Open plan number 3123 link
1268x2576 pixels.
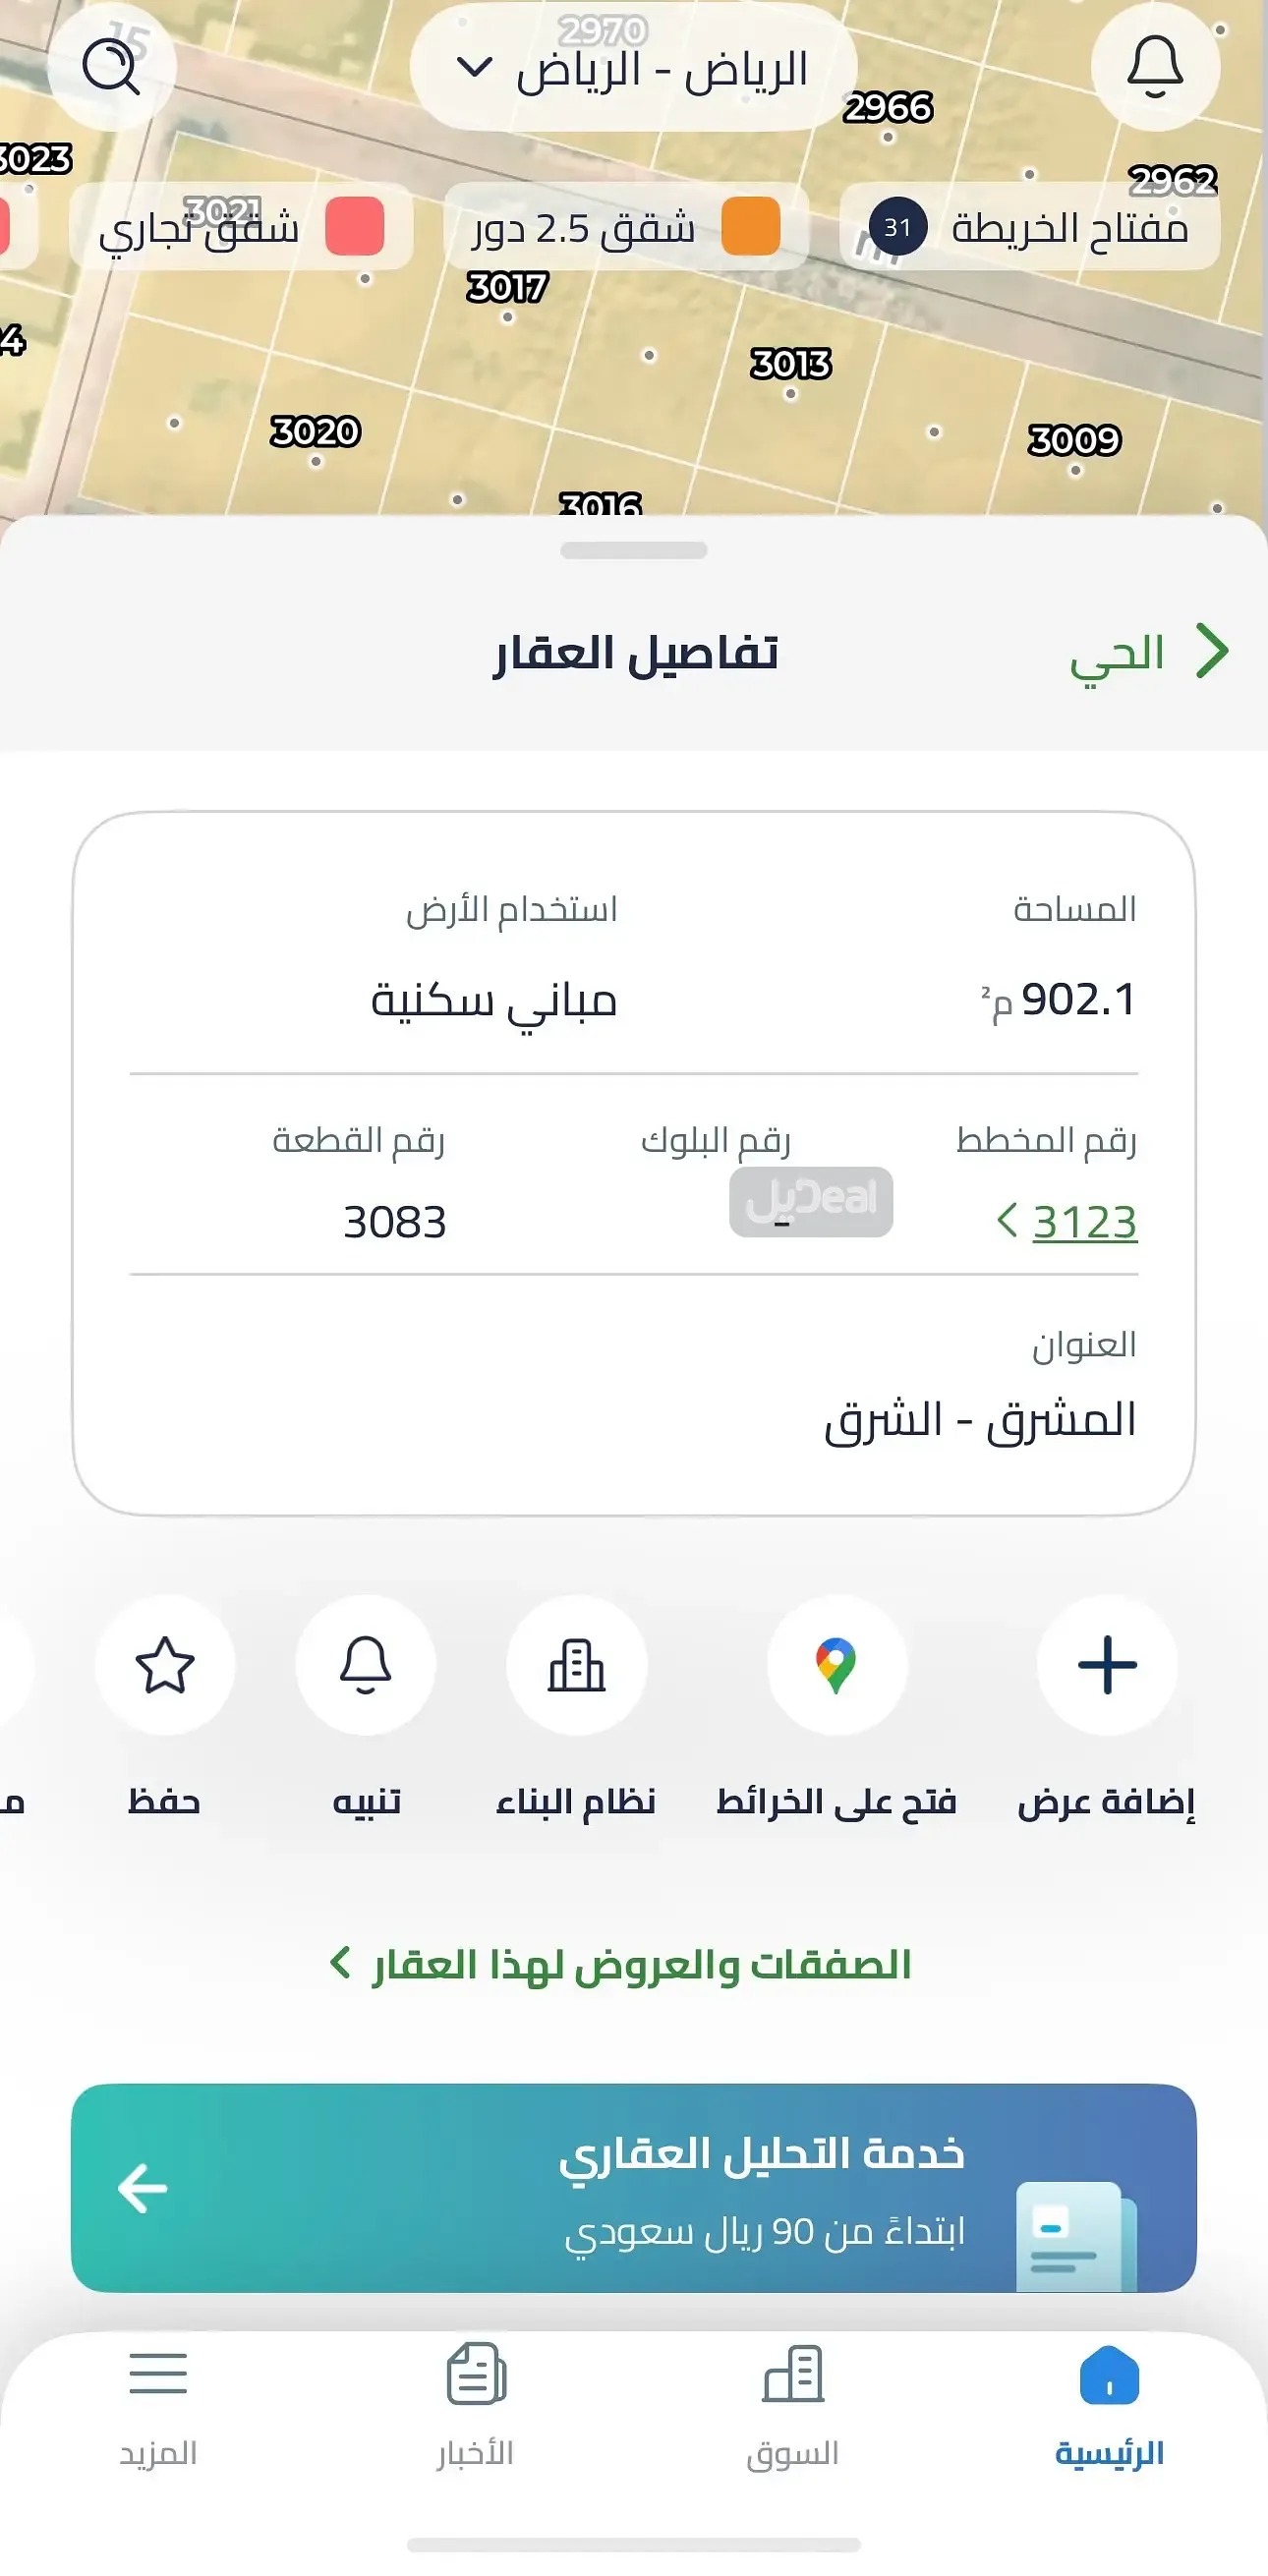pyautogui.click(x=1083, y=1222)
